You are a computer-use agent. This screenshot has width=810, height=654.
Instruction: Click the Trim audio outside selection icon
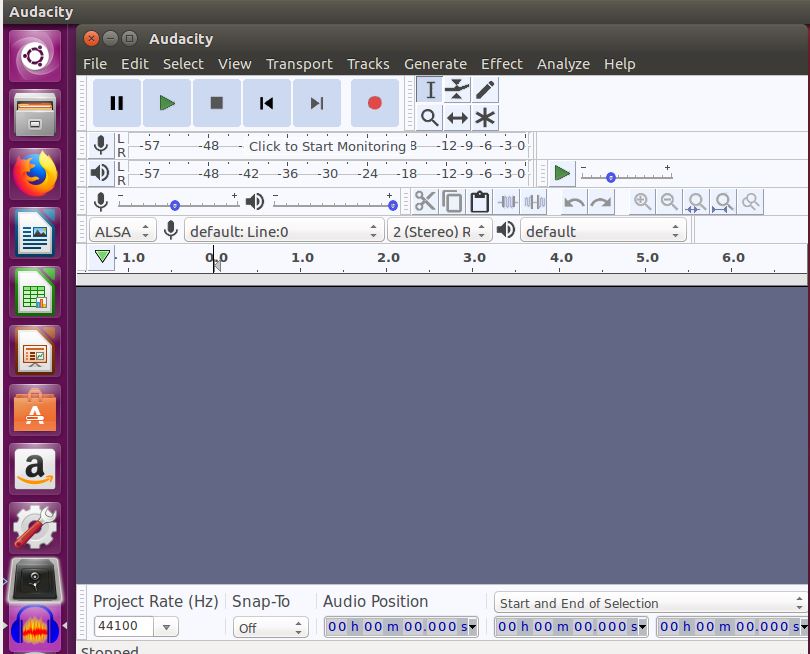(x=509, y=201)
